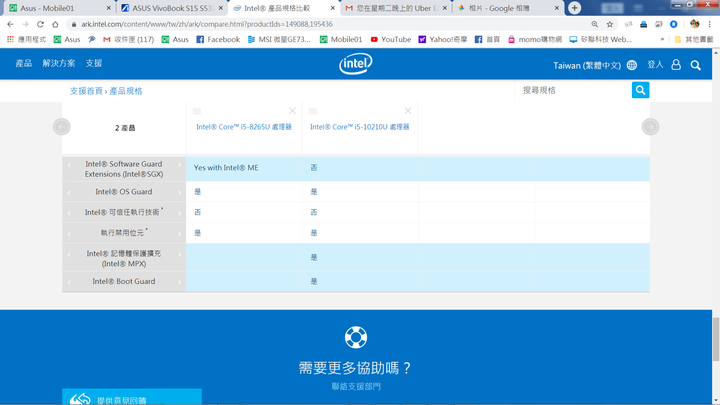Expand Intel Software Guard Extensions row right chevron
The image size is (720, 405).
tap(180, 164)
